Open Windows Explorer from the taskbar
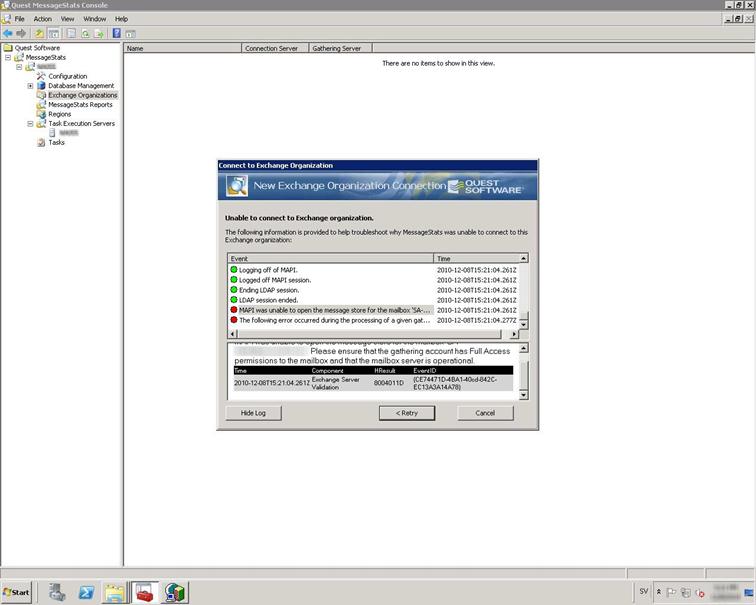This screenshot has width=756, height=605. tap(115, 592)
